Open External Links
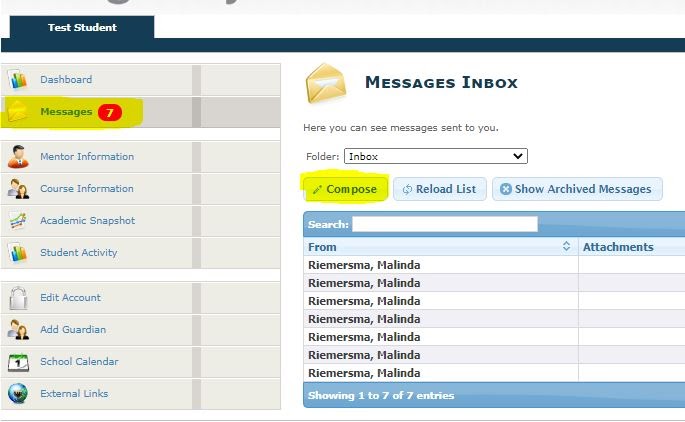 pyautogui.click(x=74, y=394)
